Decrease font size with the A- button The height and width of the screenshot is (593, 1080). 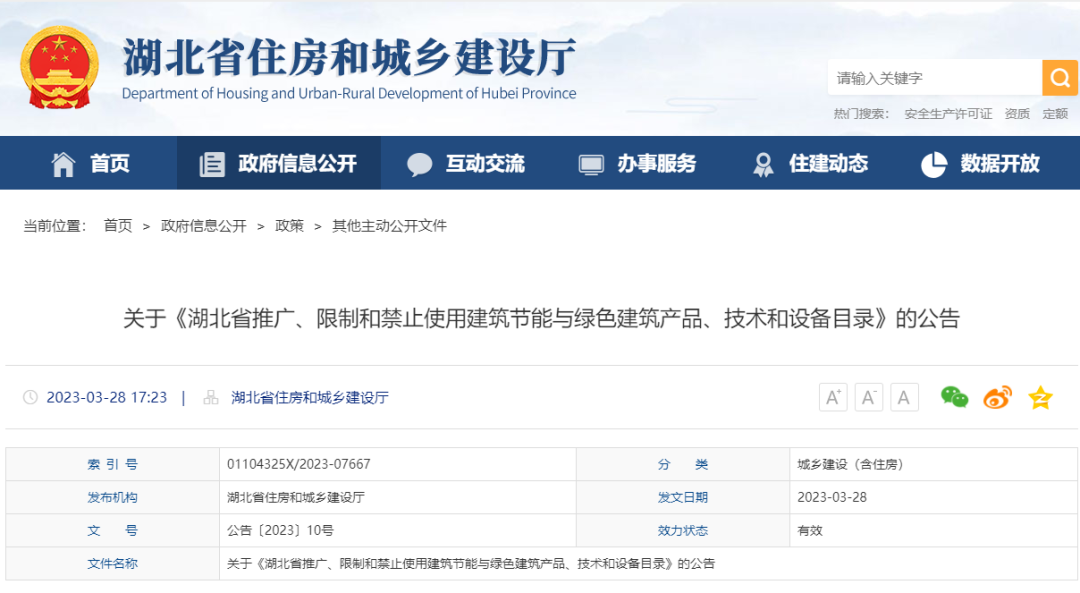(x=869, y=397)
